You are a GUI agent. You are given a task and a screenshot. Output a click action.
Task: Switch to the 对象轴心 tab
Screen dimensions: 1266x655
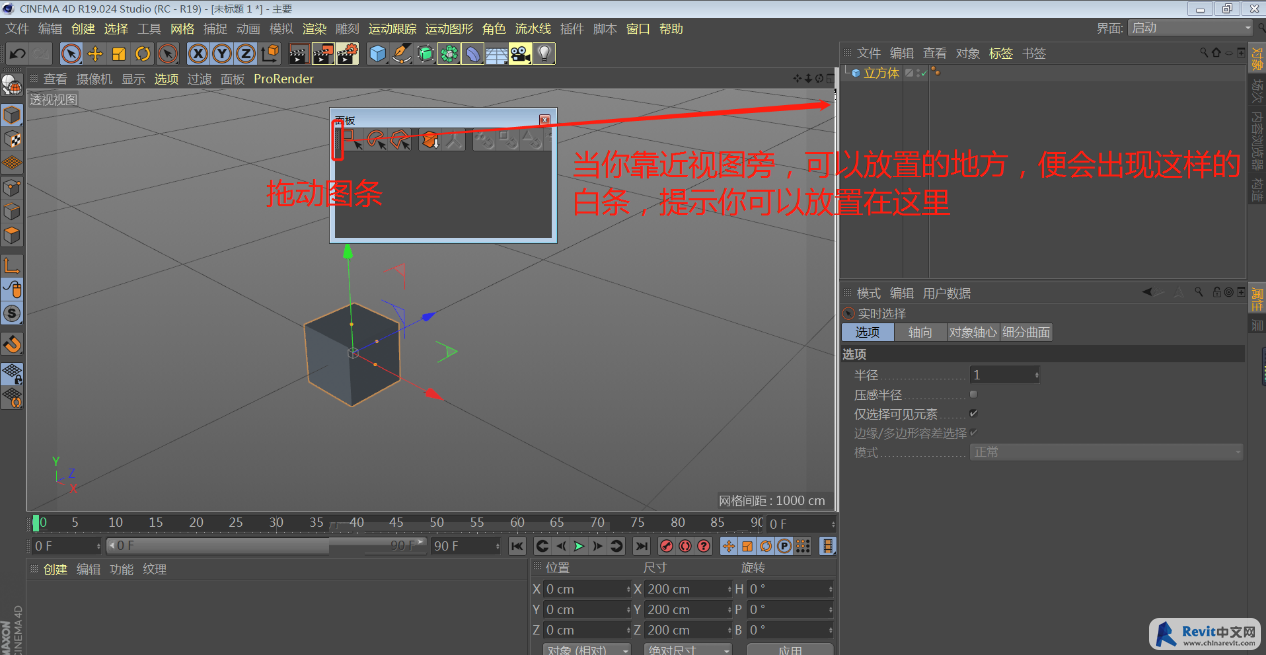[x=973, y=332]
